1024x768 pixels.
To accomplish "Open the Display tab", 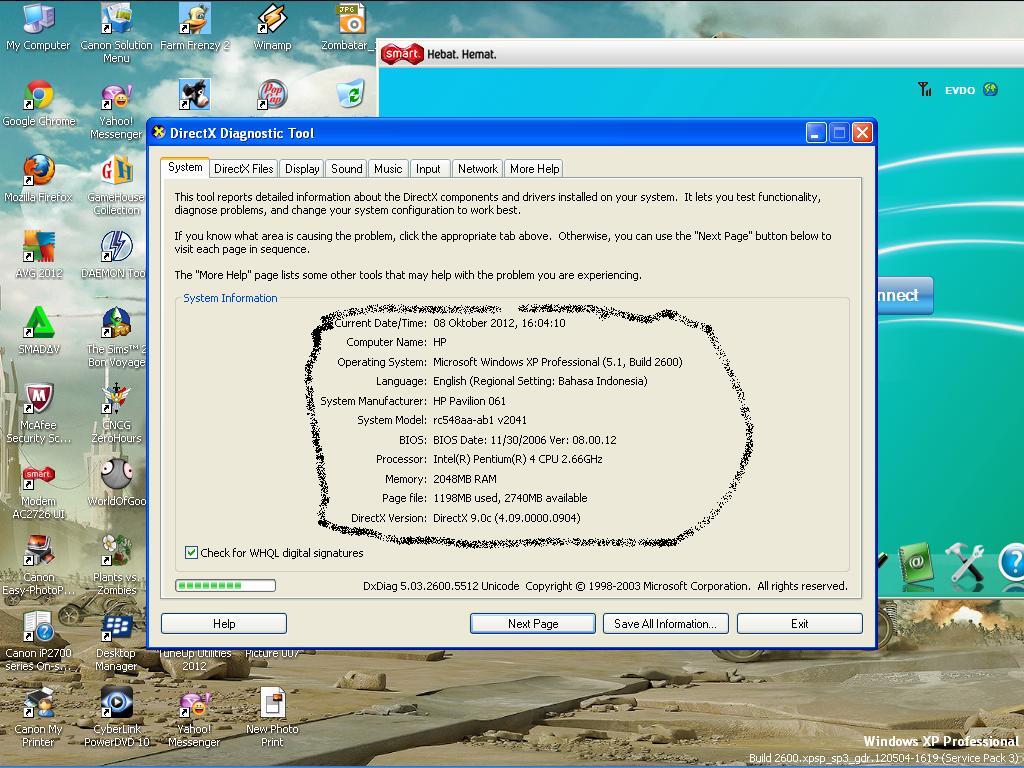I will tap(302, 169).
